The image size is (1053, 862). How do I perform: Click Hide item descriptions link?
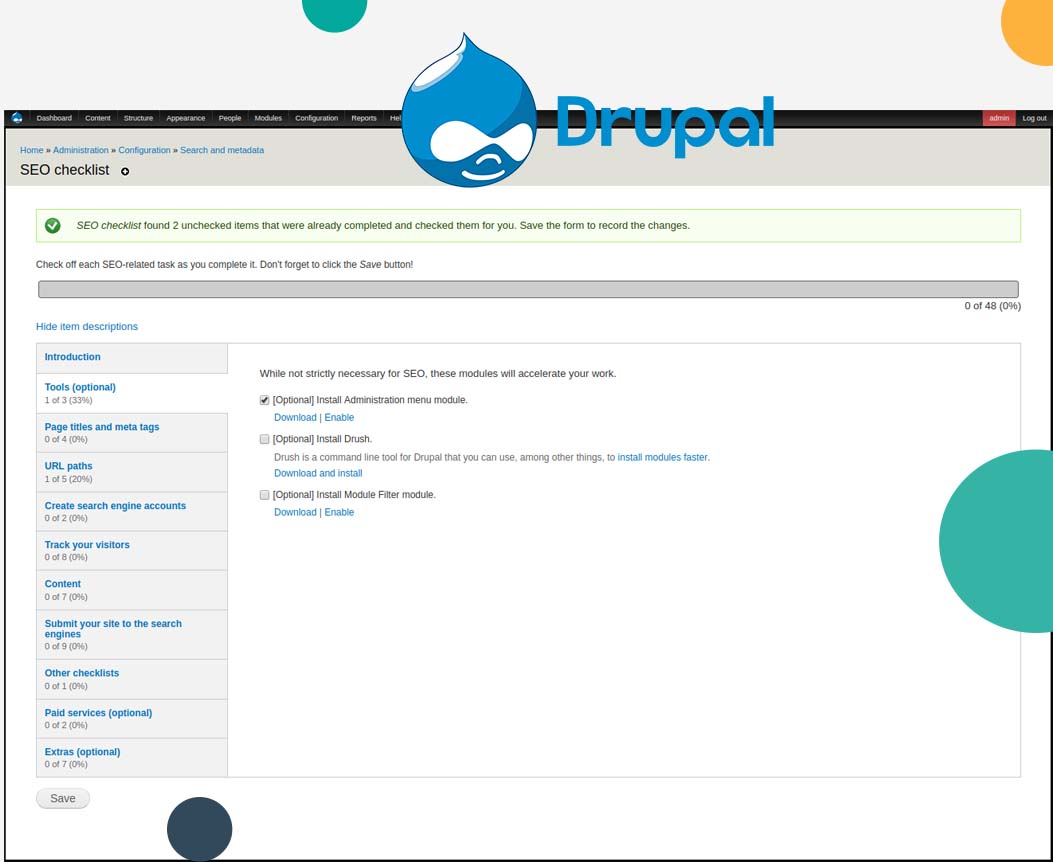click(x=87, y=326)
